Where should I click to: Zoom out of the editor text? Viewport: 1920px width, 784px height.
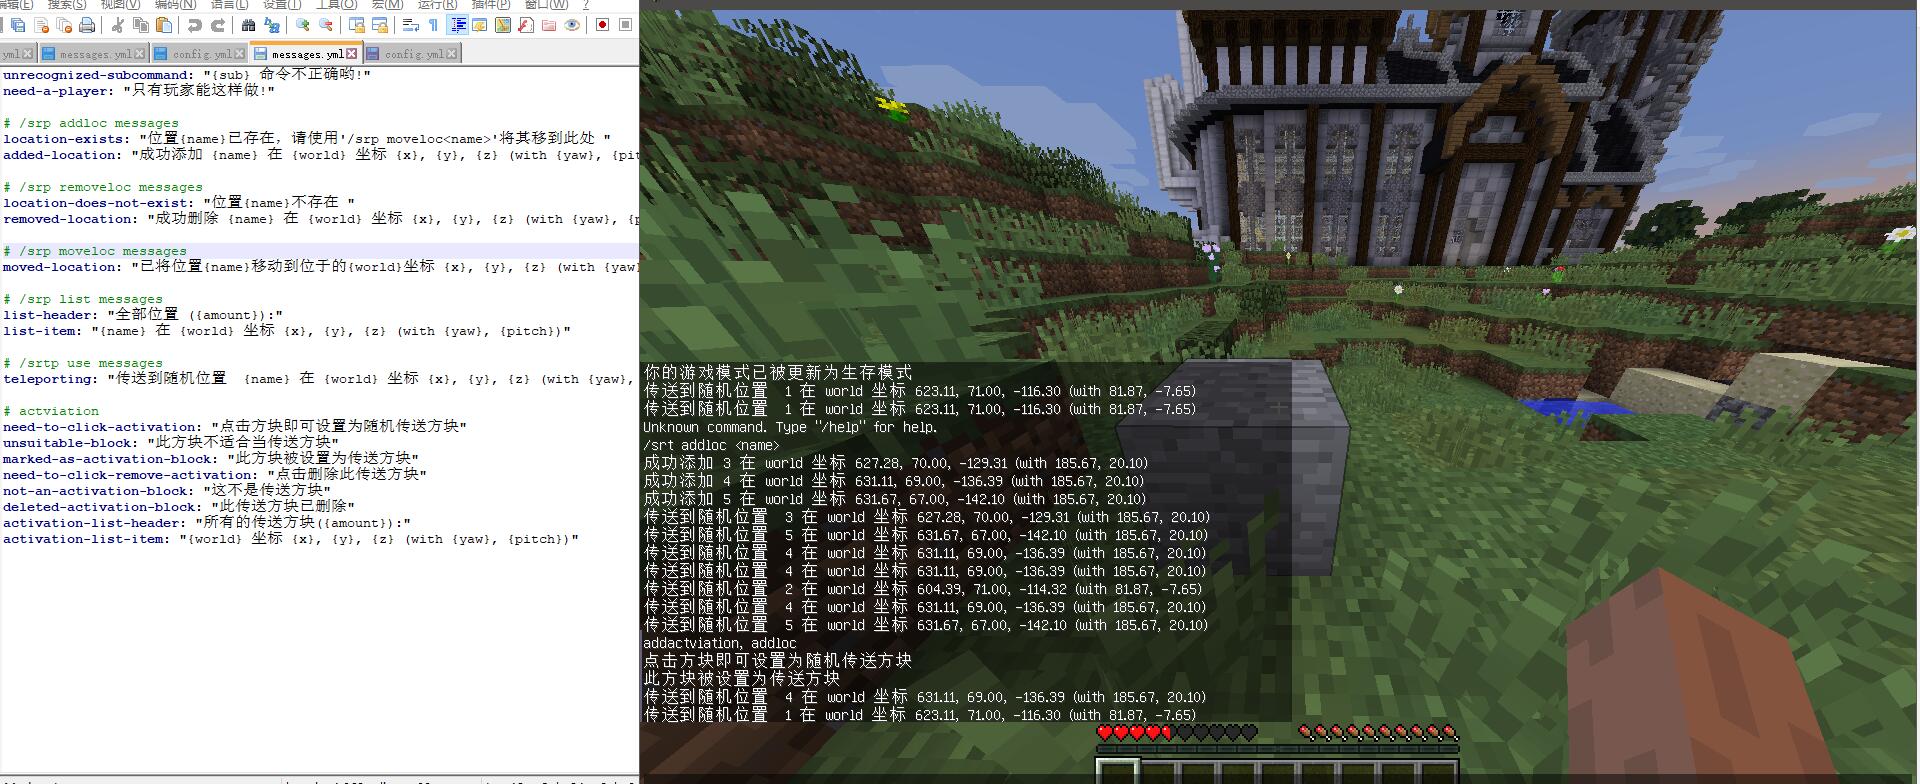(326, 25)
